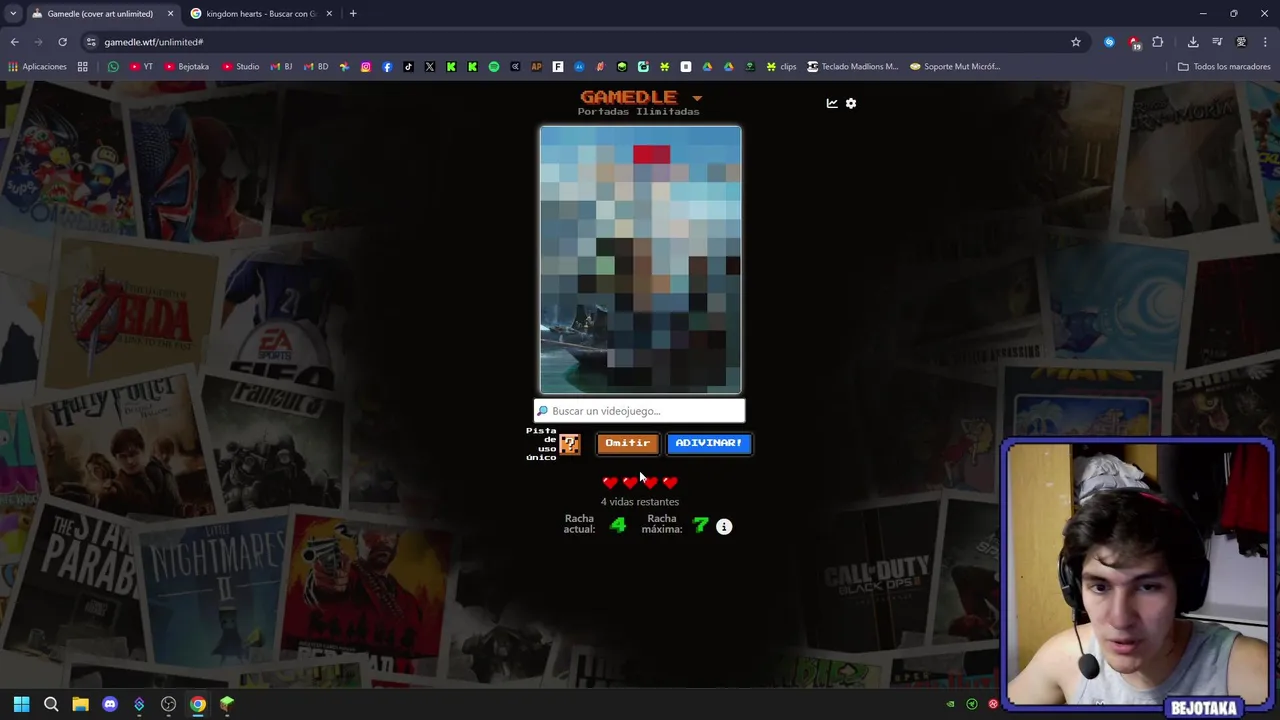Click the Omitir button

pos(627,443)
